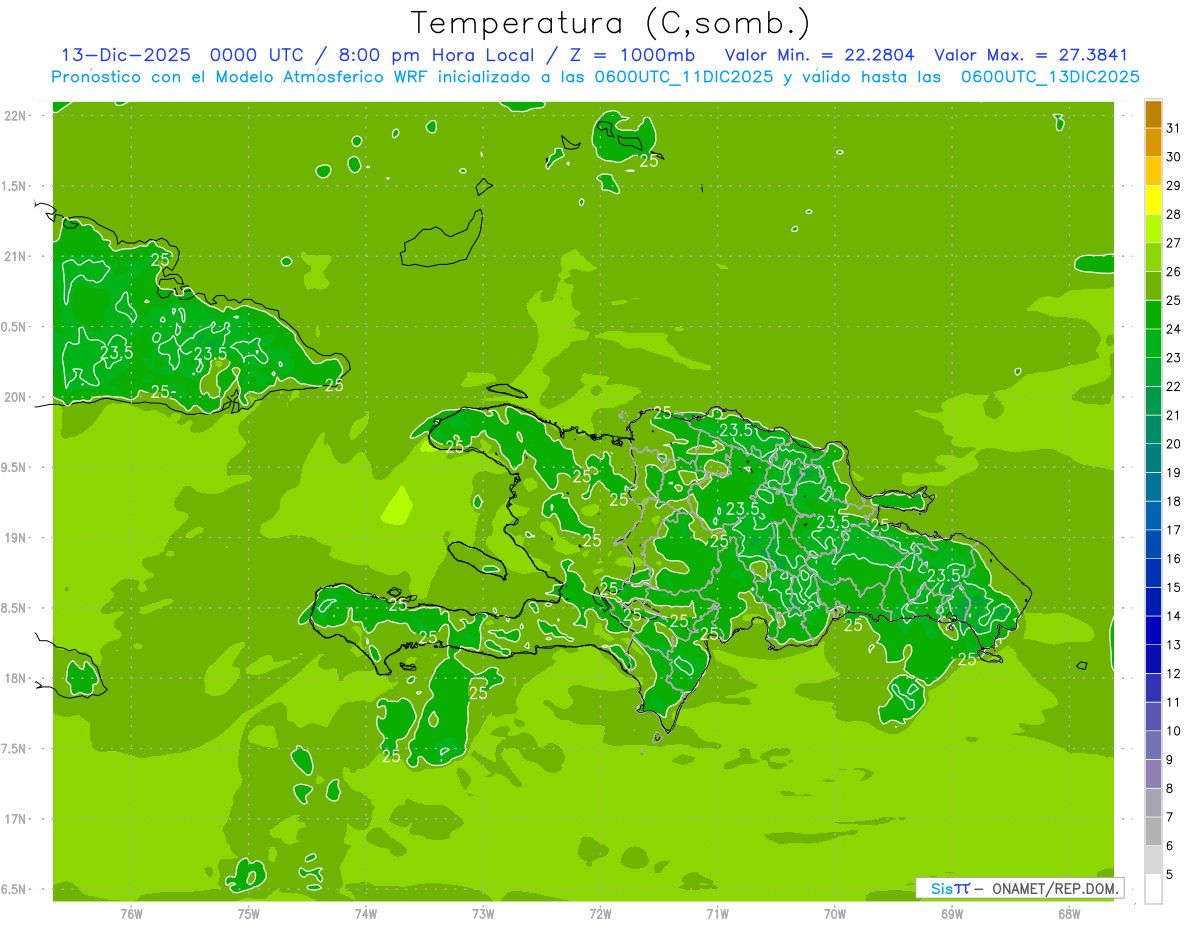
Task: Click the "19N" latitude axis label
Action: point(17,538)
